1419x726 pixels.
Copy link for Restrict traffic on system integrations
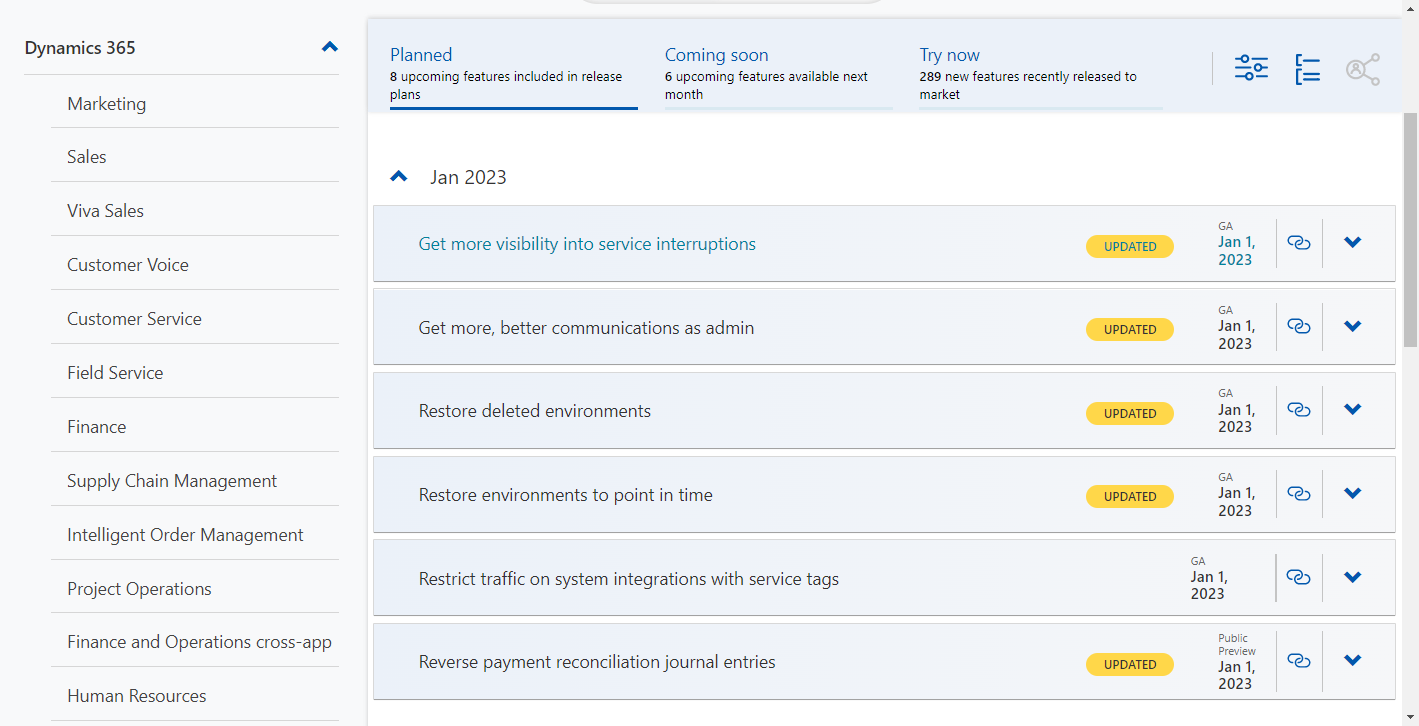point(1298,577)
